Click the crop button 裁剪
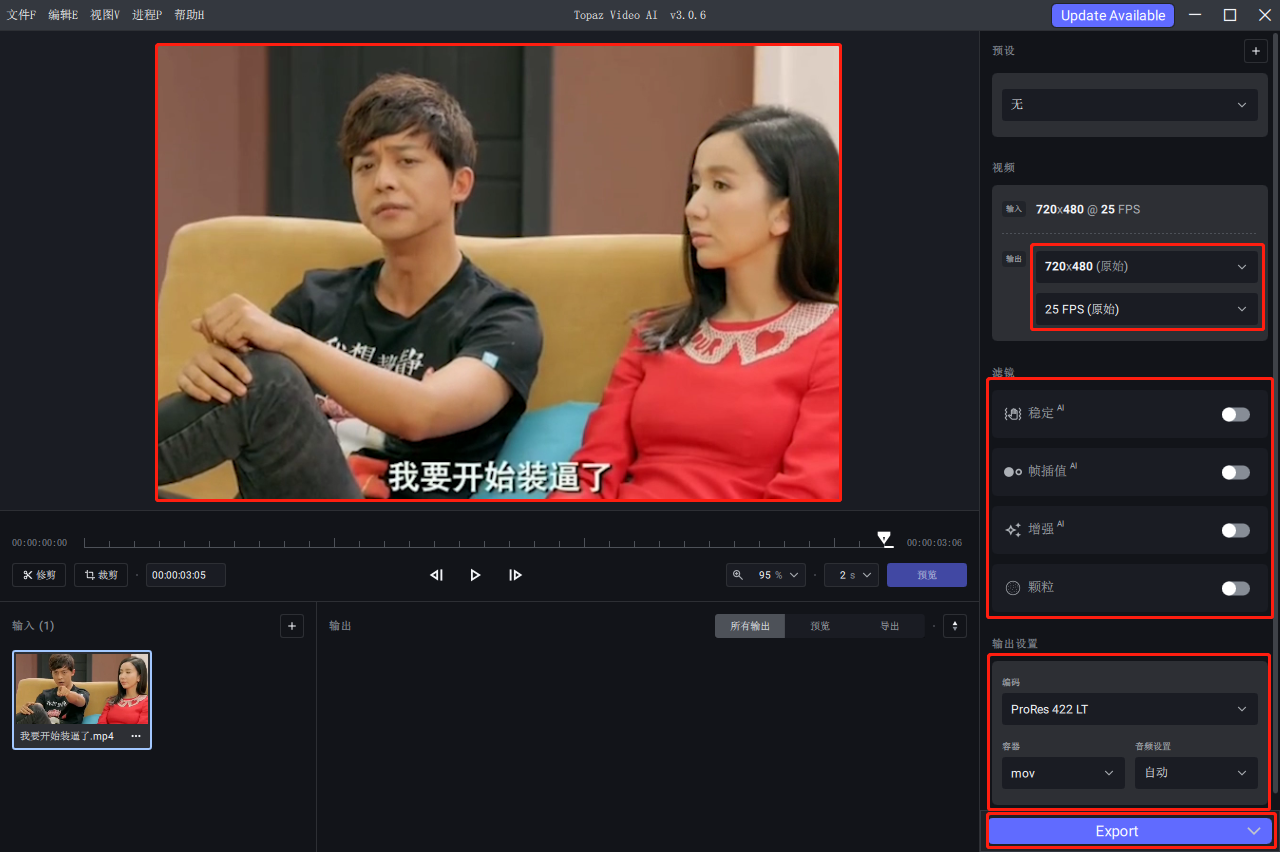This screenshot has height=852, width=1280. pyautogui.click(x=101, y=575)
